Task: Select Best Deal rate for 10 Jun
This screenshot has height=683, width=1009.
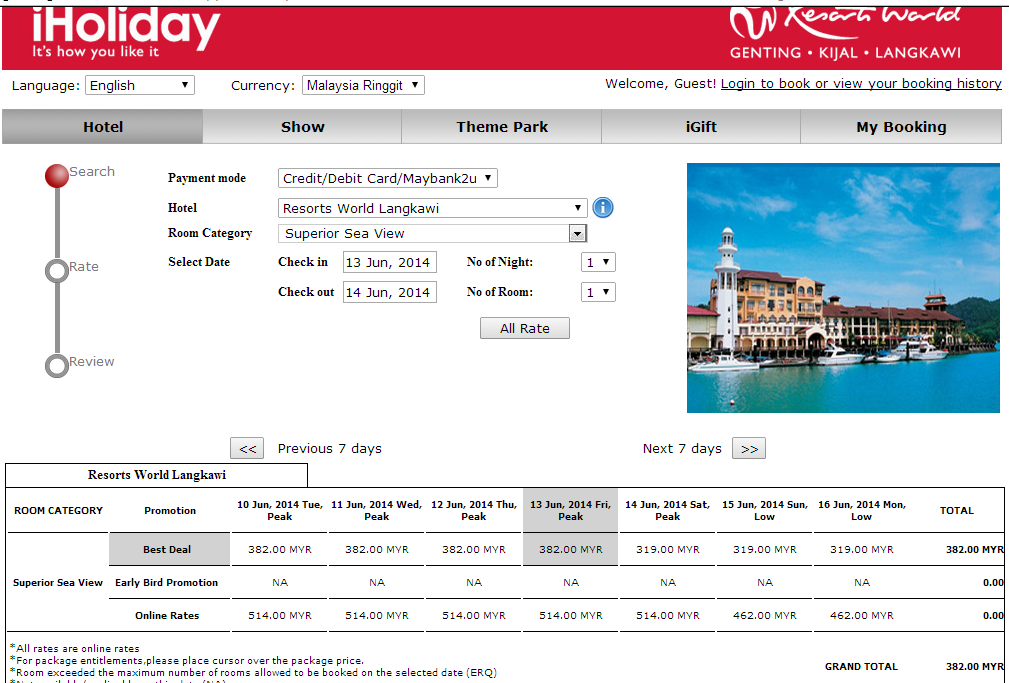Action: [x=280, y=549]
